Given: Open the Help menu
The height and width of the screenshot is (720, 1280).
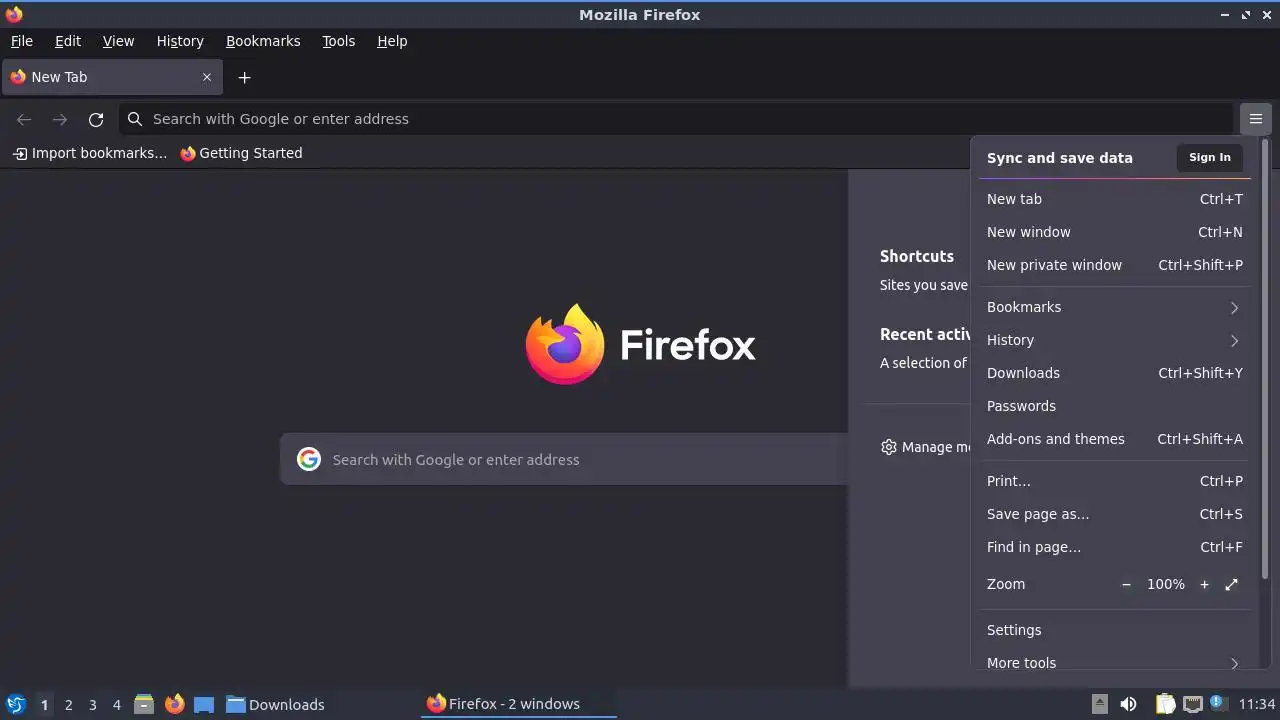Looking at the screenshot, I should click(x=392, y=41).
